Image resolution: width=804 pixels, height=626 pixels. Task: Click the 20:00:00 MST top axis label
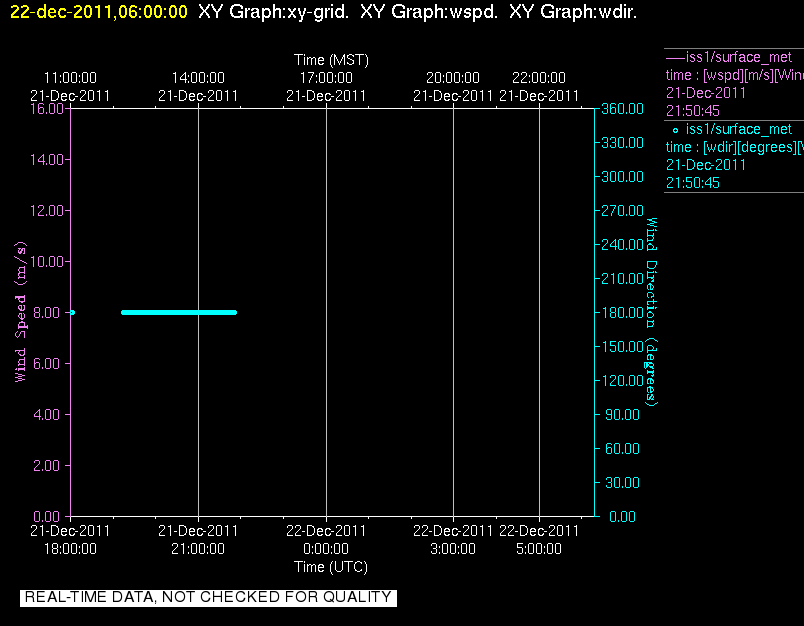453,78
